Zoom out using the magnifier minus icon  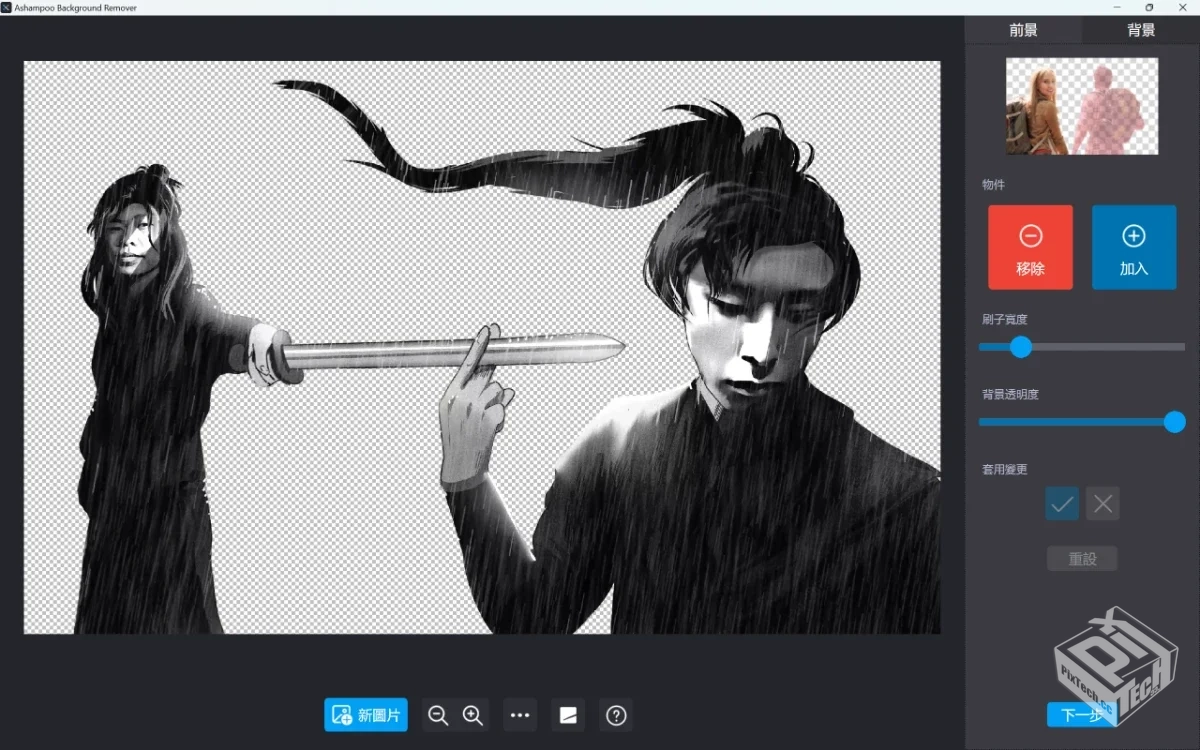(x=437, y=715)
